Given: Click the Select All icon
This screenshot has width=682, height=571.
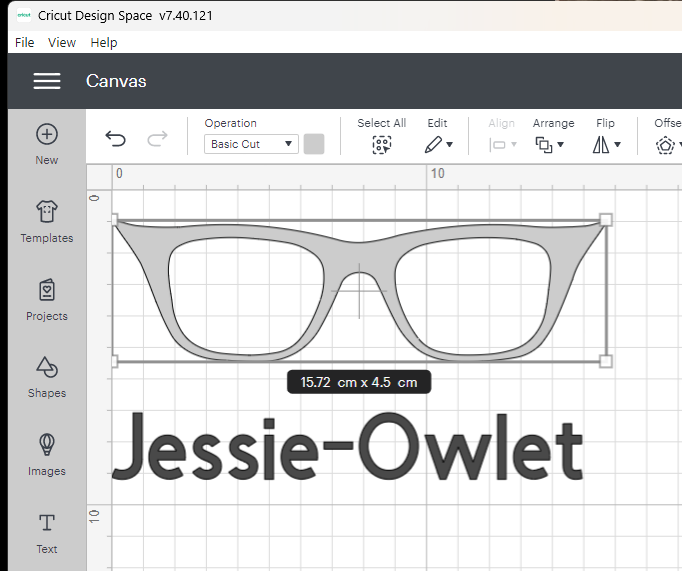Looking at the screenshot, I should (x=381, y=145).
